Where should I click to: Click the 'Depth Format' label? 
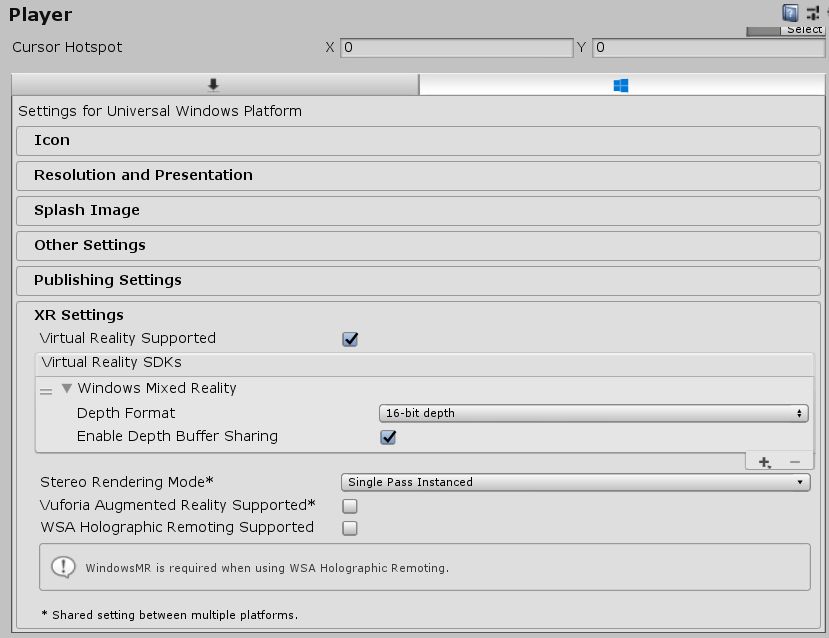pos(126,413)
